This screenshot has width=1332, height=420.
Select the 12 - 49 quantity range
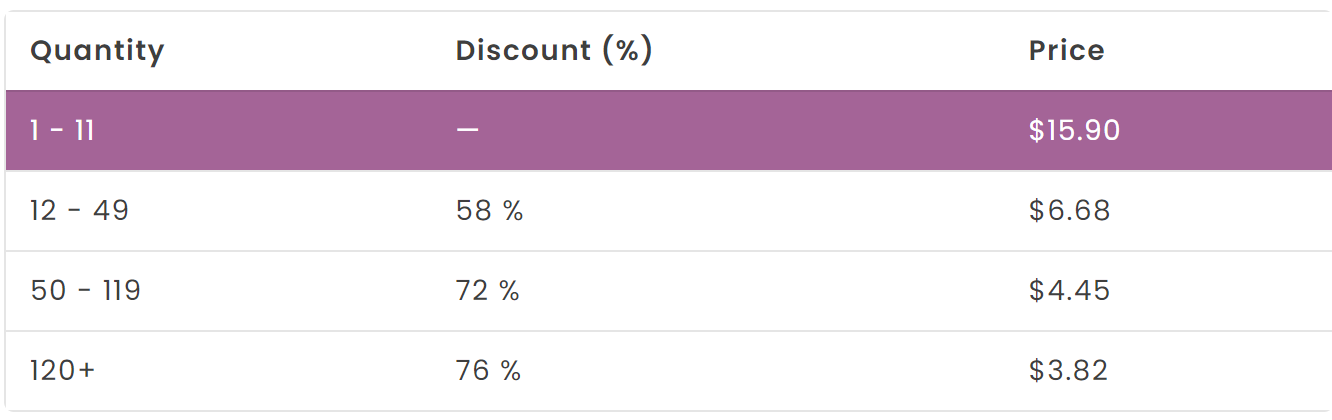[x=79, y=211]
